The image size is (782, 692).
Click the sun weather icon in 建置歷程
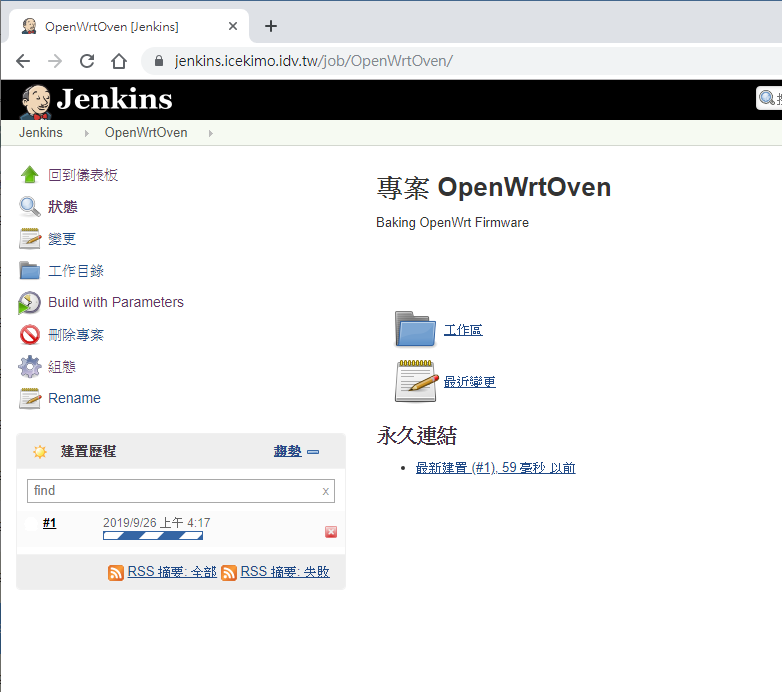click(x=39, y=452)
